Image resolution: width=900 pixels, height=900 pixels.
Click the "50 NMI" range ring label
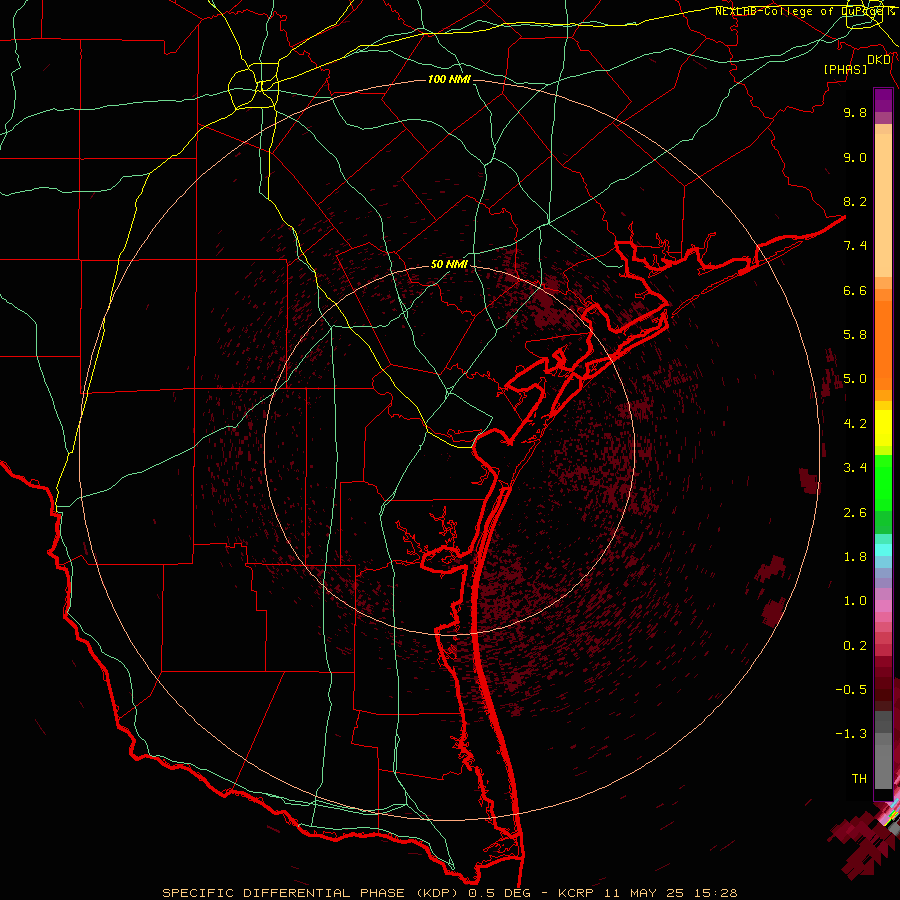coord(449,264)
